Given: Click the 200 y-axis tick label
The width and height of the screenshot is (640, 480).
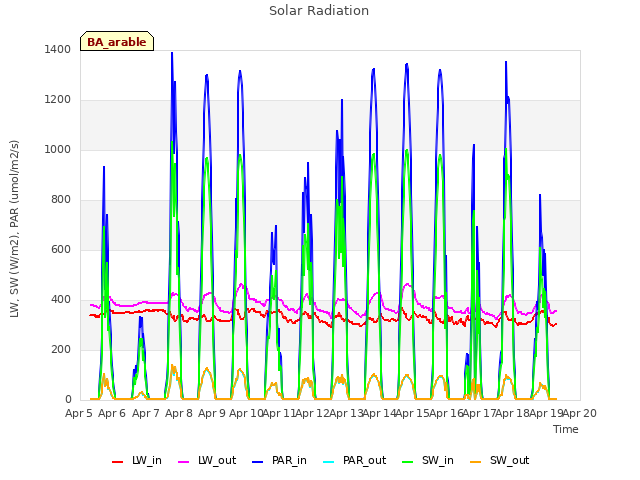Looking at the screenshot, I should (x=61, y=349).
